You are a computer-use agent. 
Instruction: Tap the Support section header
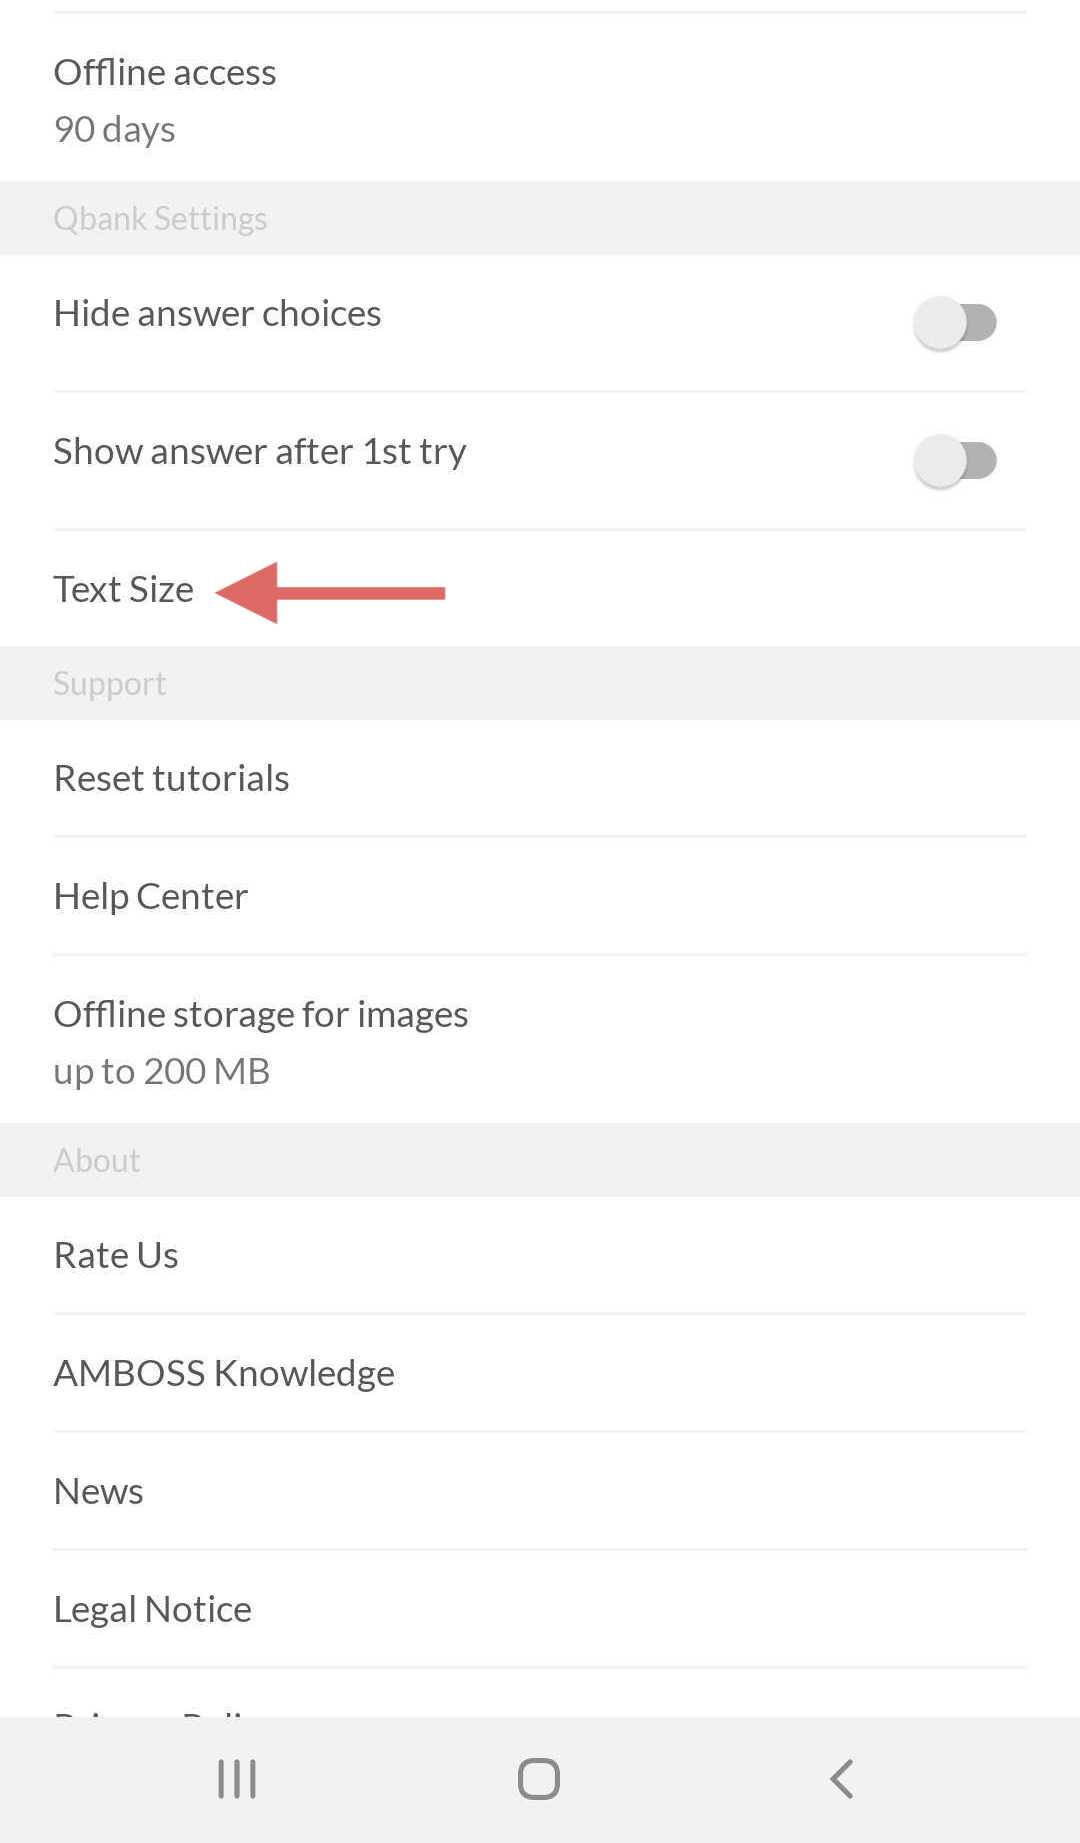109,683
